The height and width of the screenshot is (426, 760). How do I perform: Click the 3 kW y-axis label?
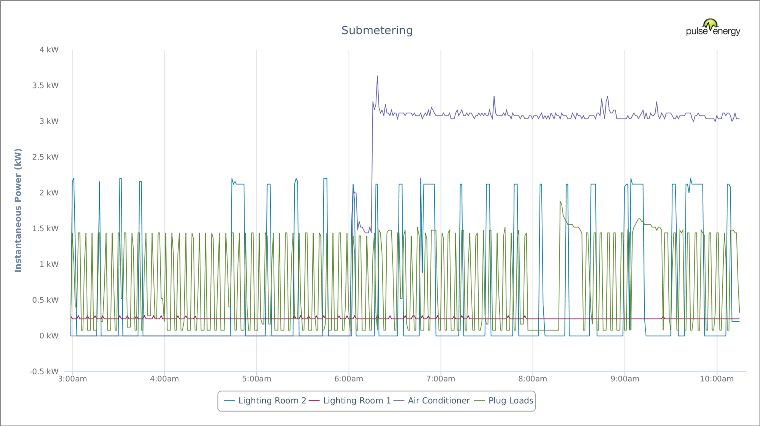(49, 121)
